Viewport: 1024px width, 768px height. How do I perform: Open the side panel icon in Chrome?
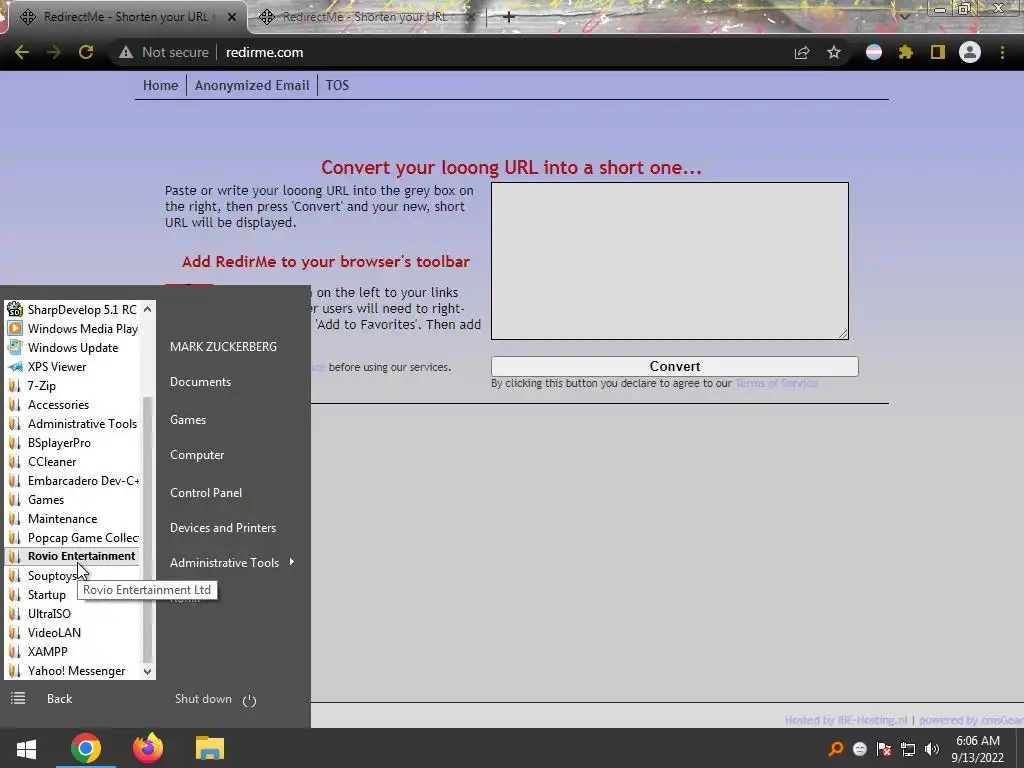938,52
